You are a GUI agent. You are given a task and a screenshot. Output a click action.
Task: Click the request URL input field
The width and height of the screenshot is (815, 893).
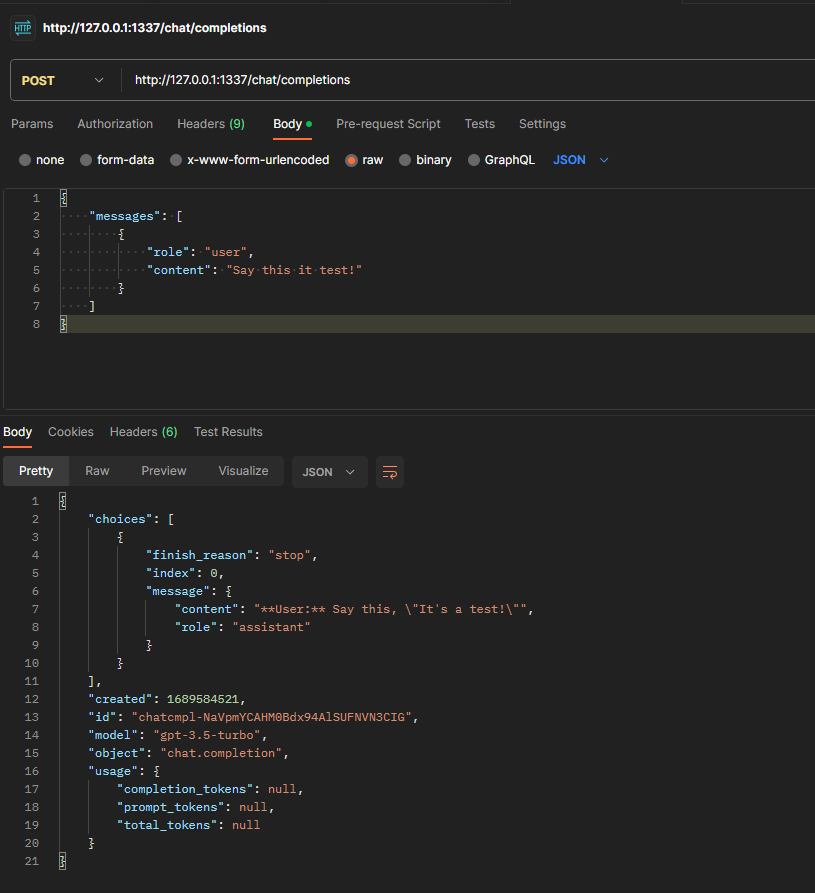tap(300, 80)
